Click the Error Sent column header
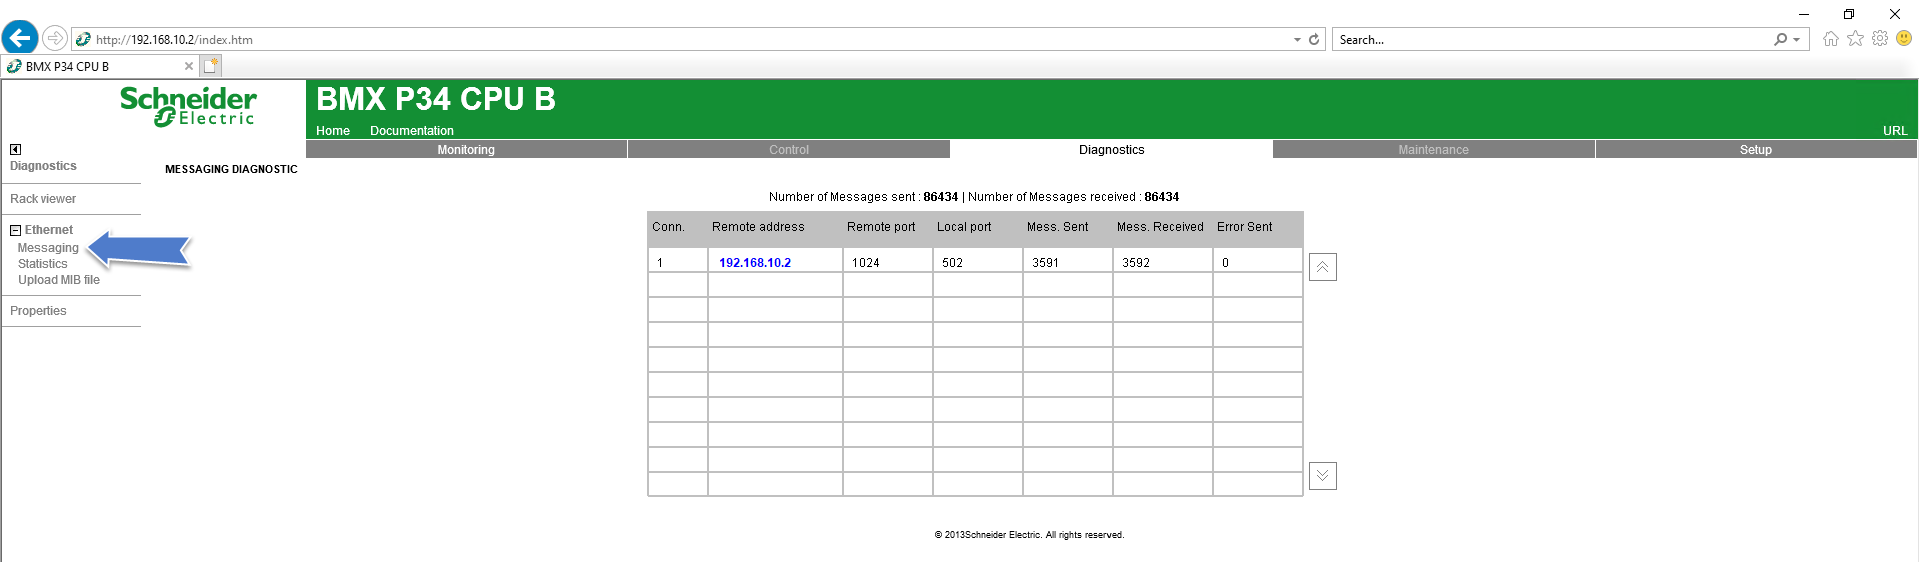Viewport: 1920px width, 562px height. click(1244, 227)
